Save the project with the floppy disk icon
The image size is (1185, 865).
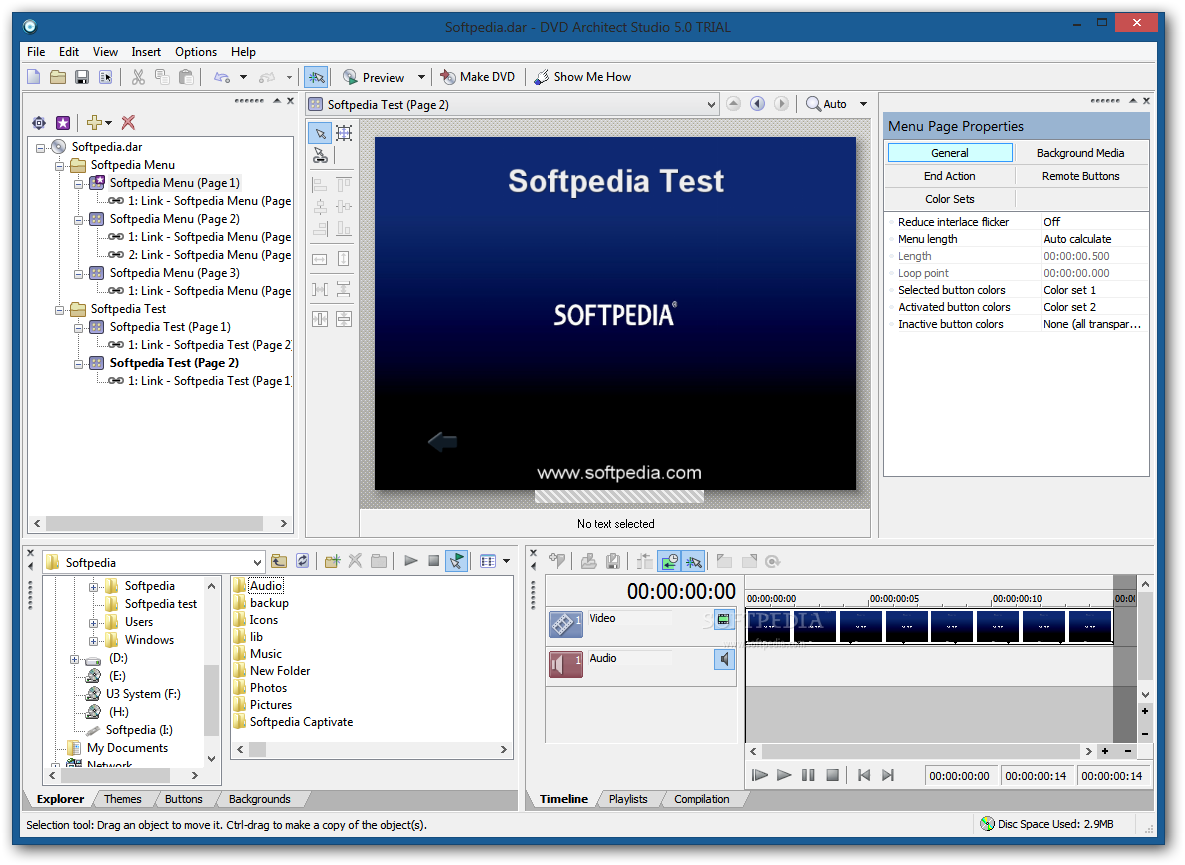[x=82, y=77]
